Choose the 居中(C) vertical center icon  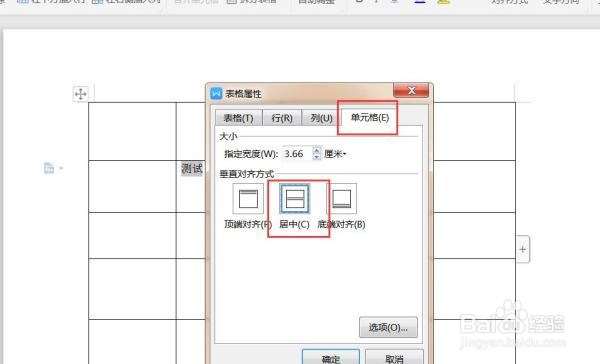[295, 199]
